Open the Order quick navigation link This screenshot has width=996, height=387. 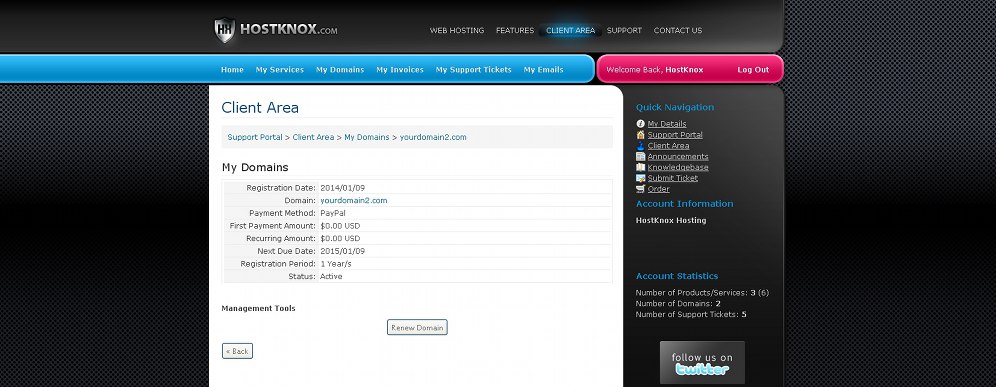[x=659, y=189]
